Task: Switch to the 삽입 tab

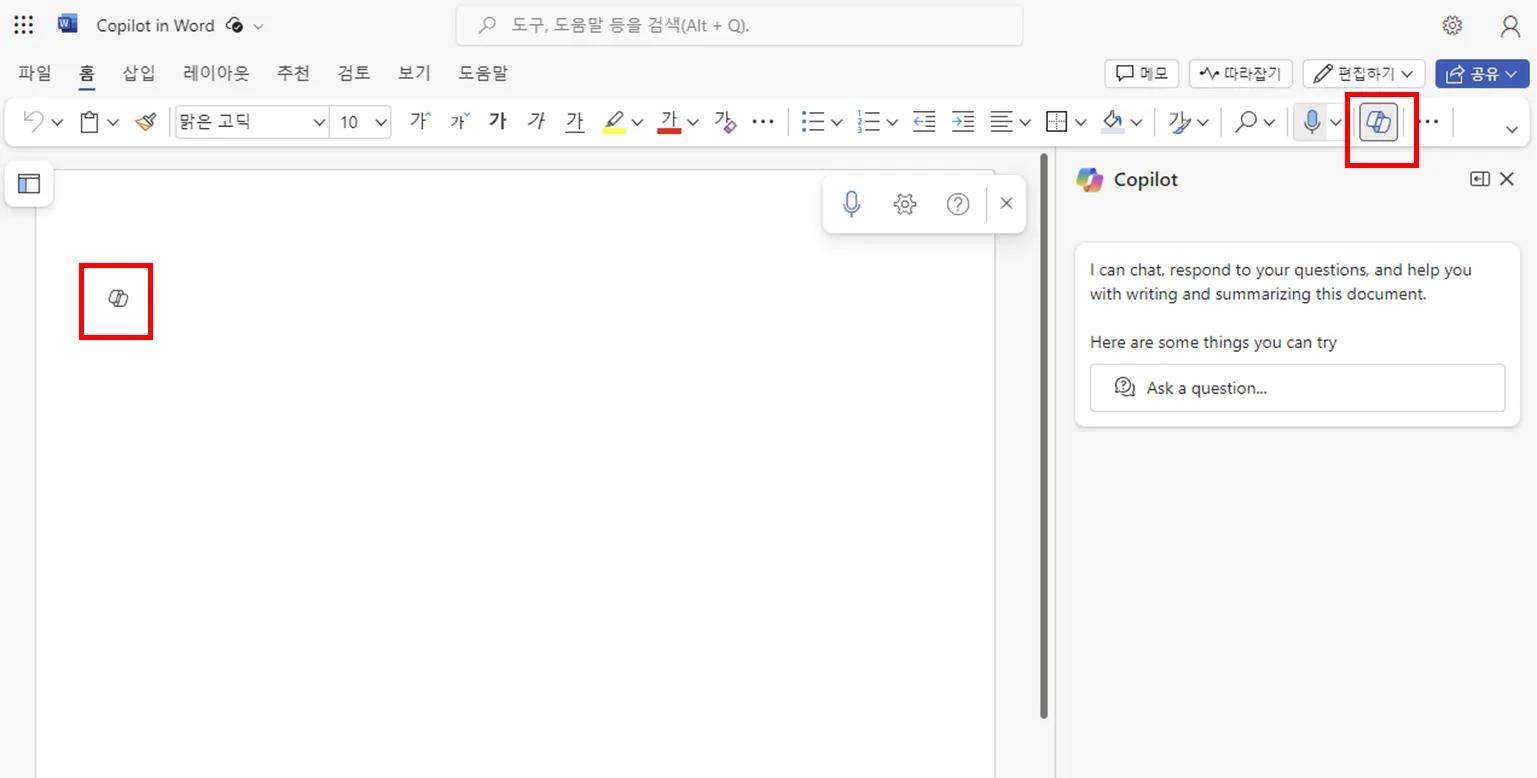Action: click(x=139, y=73)
